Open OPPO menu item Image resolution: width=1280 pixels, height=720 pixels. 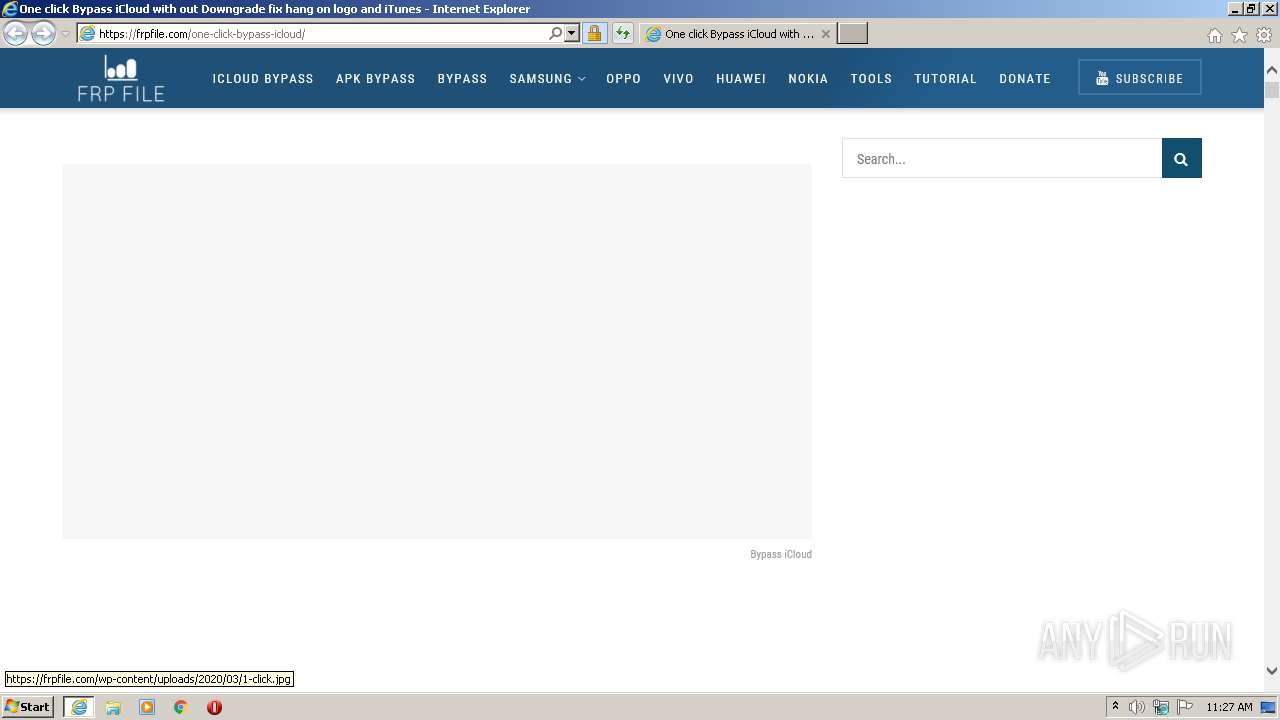[623, 78]
